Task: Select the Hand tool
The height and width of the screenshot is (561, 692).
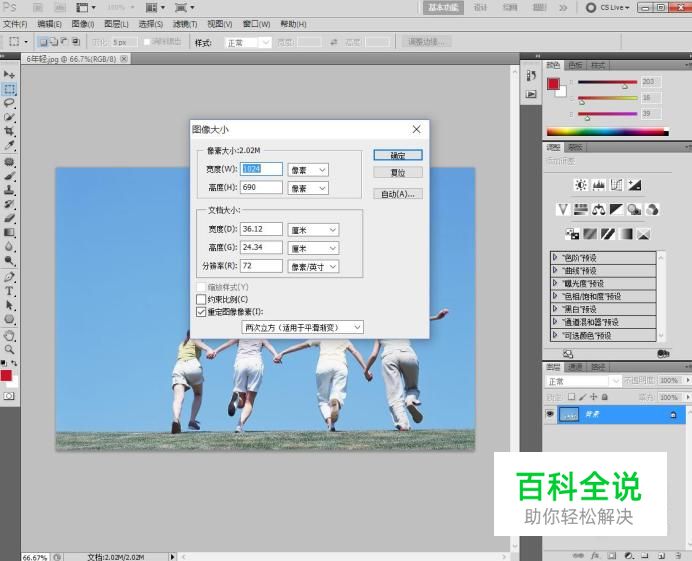Action: [x=9, y=336]
